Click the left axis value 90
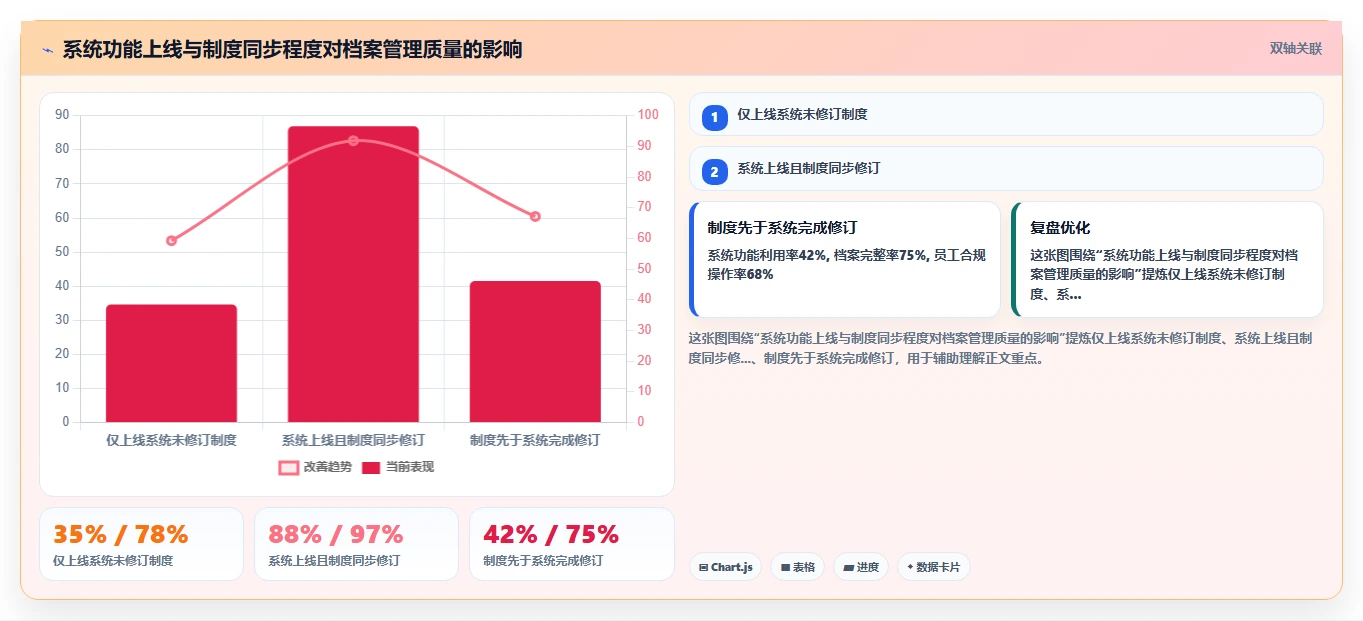The width and height of the screenshot is (1363, 621). coord(62,115)
